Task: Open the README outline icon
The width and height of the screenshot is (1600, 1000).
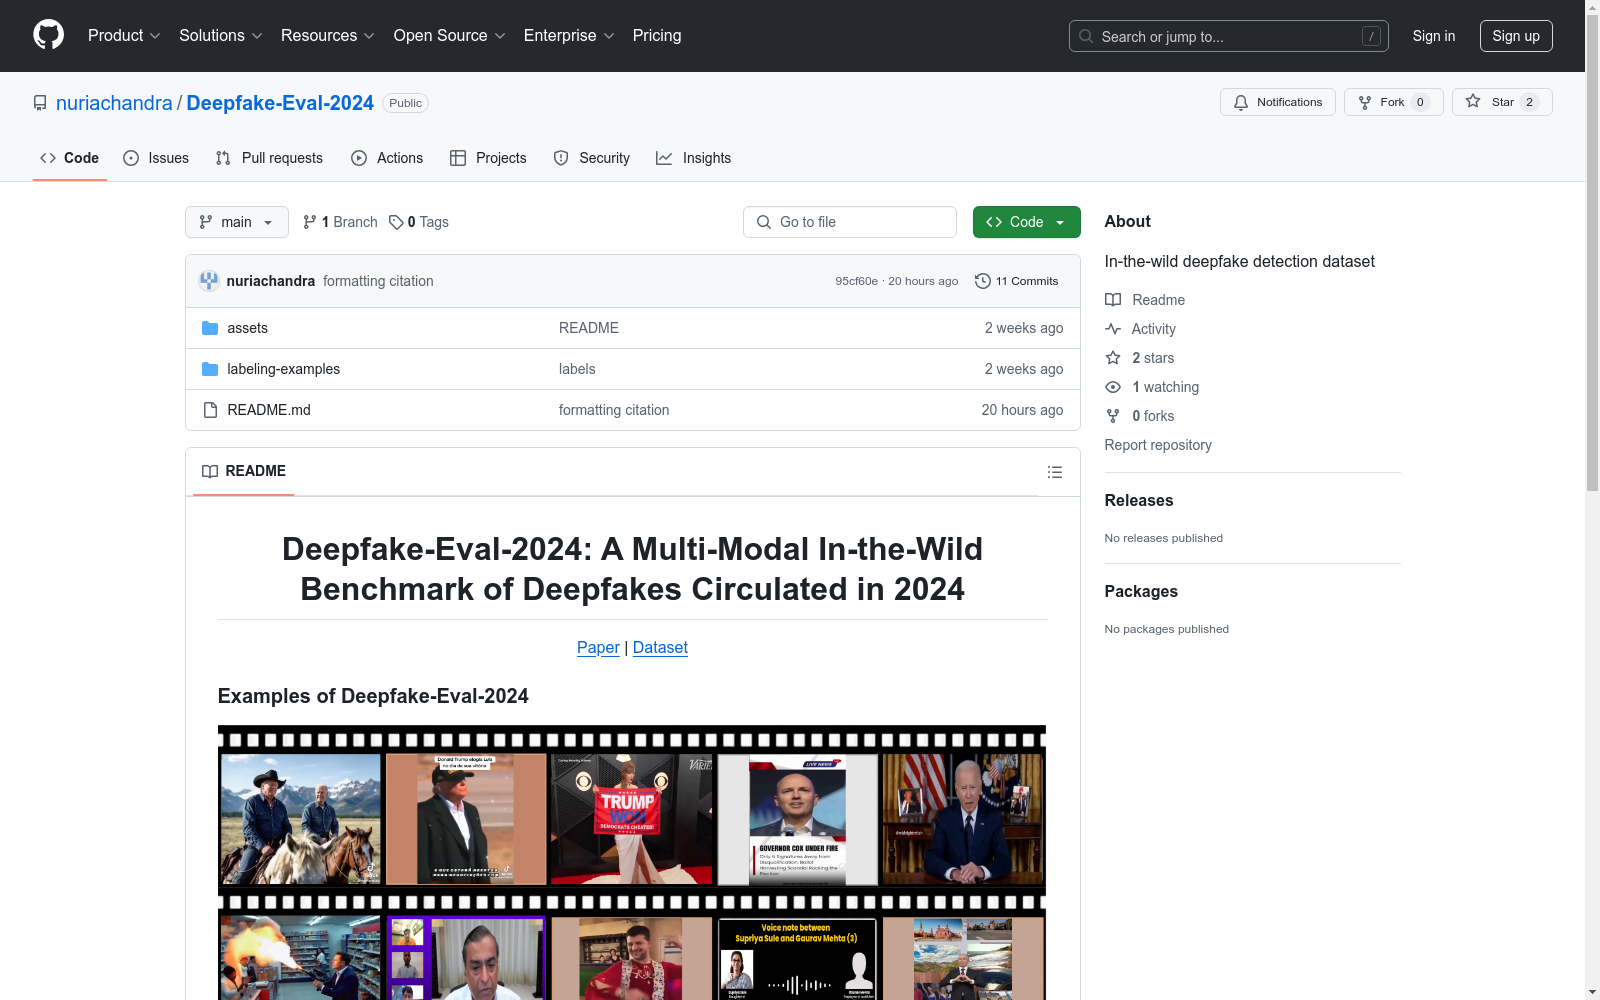Action: pyautogui.click(x=1054, y=472)
